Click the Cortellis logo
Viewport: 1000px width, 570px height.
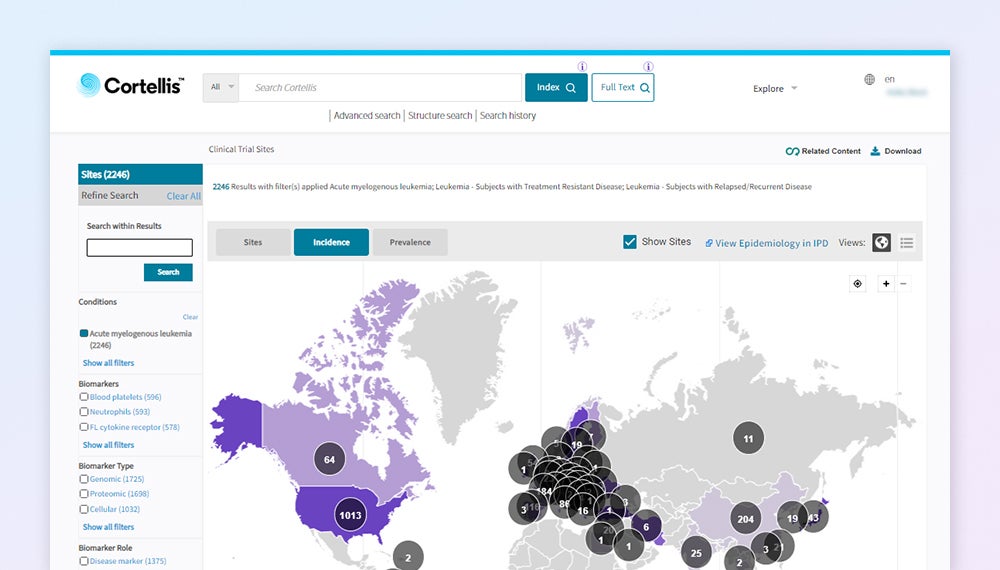point(130,86)
